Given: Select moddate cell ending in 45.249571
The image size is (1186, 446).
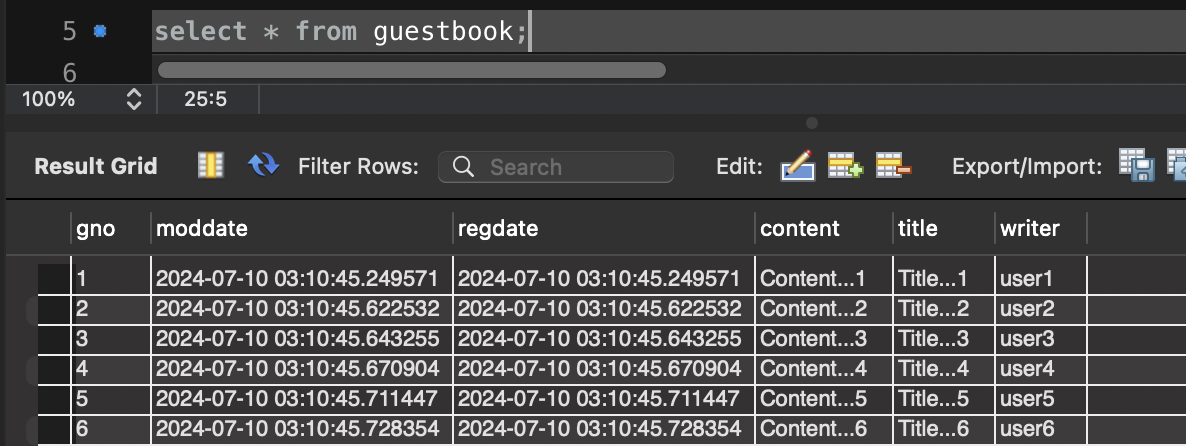Looking at the screenshot, I should click(x=303, y=278).
